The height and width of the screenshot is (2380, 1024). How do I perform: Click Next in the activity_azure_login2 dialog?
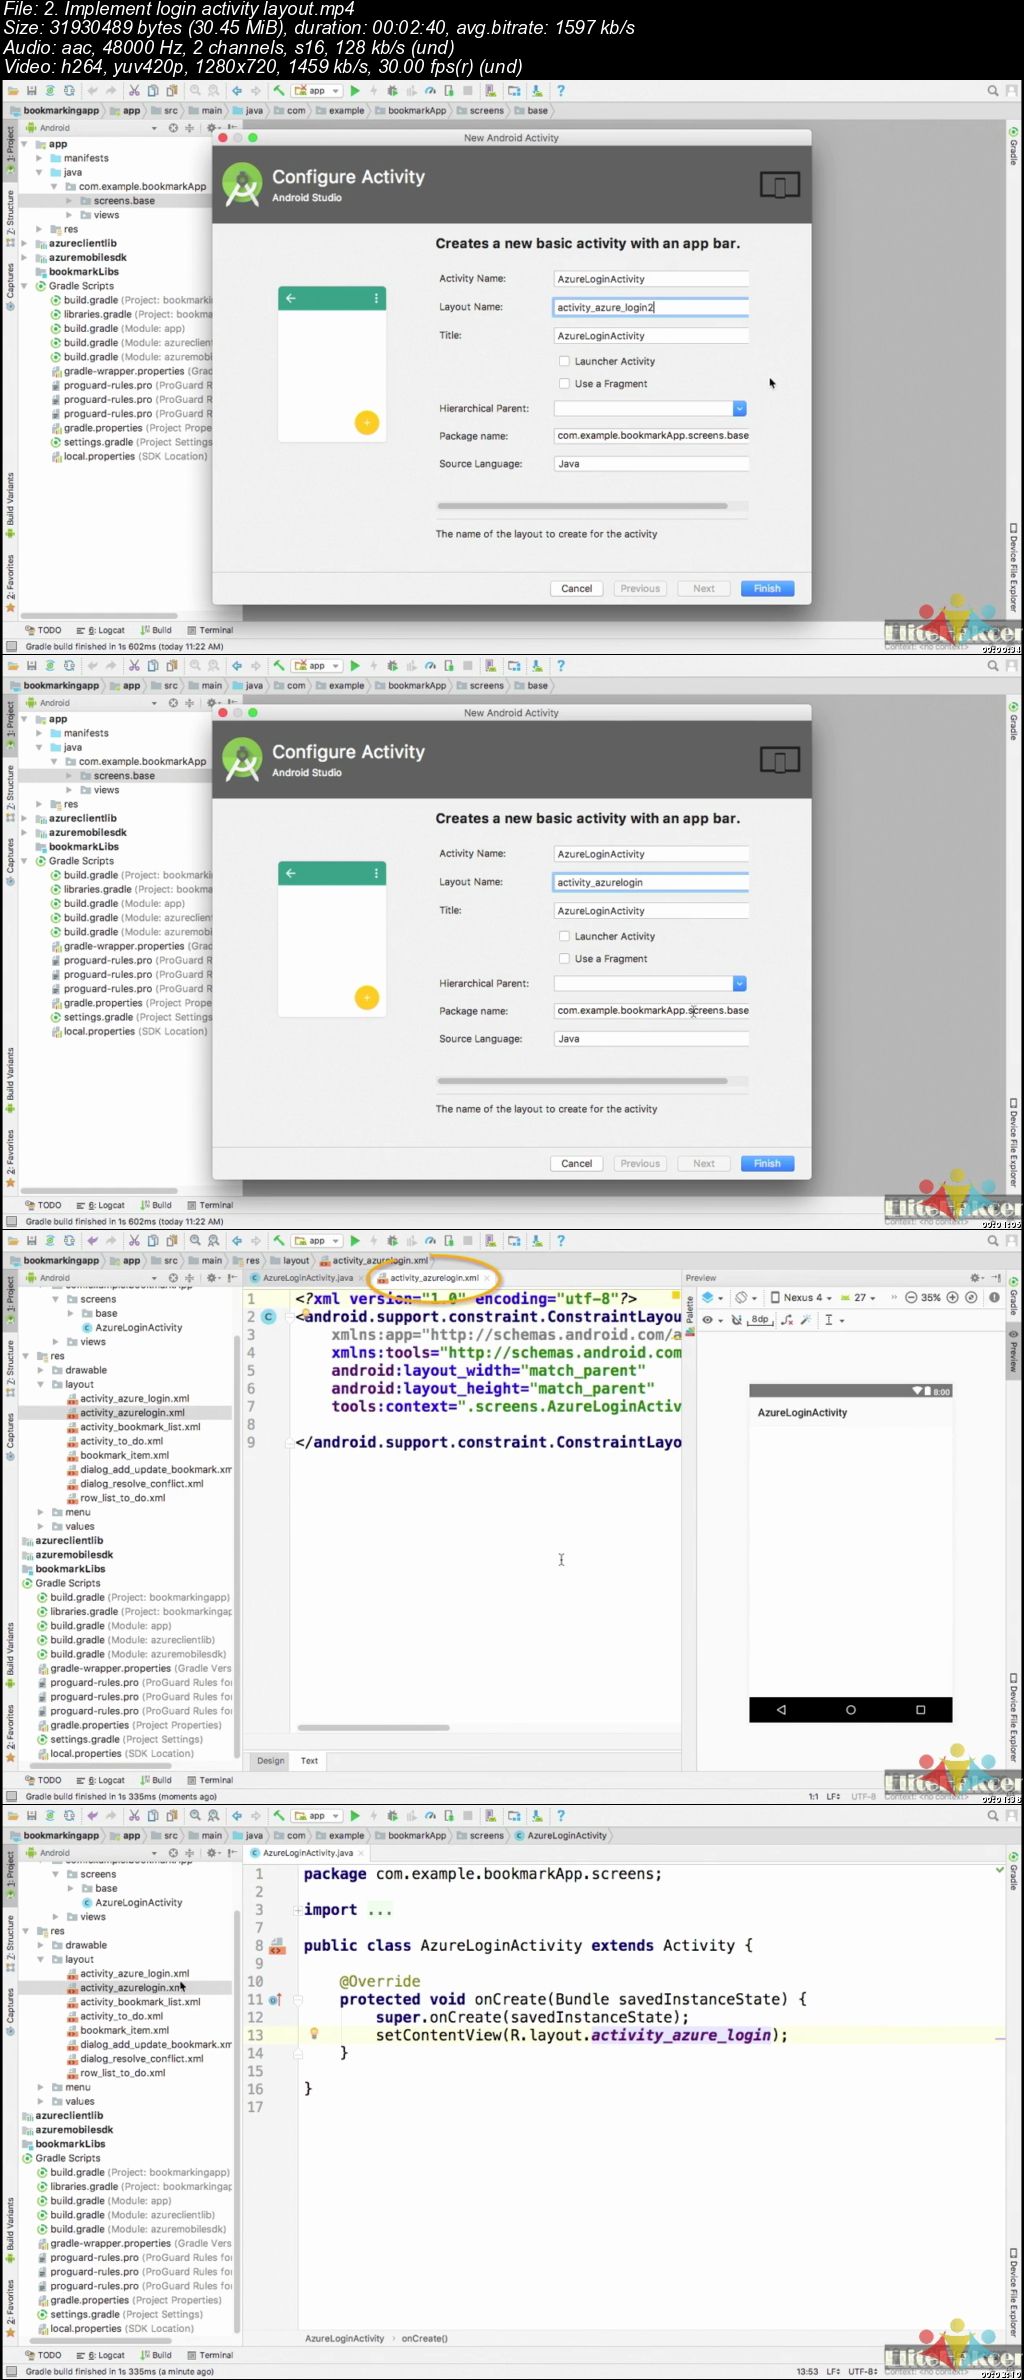click(x=704, y=588)
